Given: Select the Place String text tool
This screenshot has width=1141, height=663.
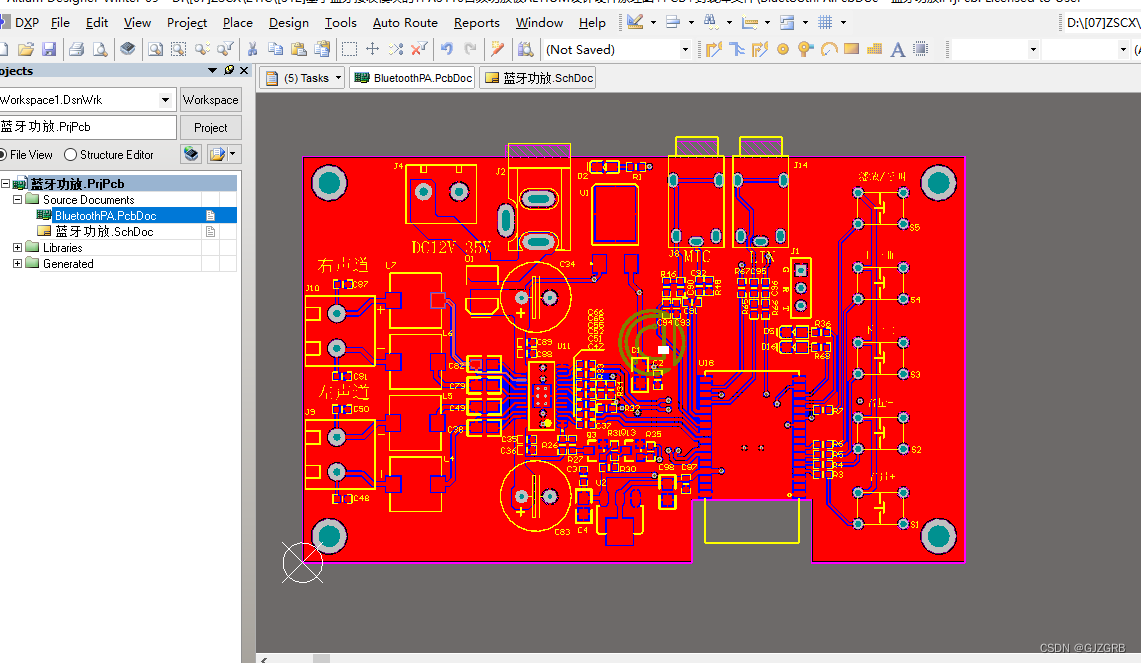Looking at the screenshot, I should click(x=897, y=49).
